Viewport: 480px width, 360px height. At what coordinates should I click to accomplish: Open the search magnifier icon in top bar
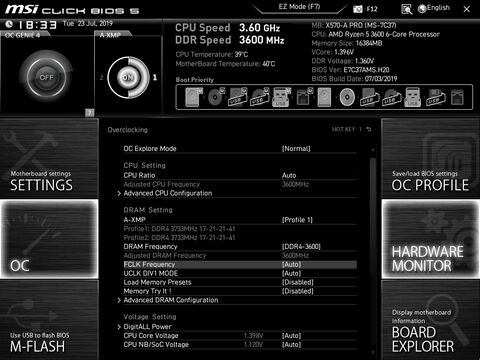coord(406,9)
